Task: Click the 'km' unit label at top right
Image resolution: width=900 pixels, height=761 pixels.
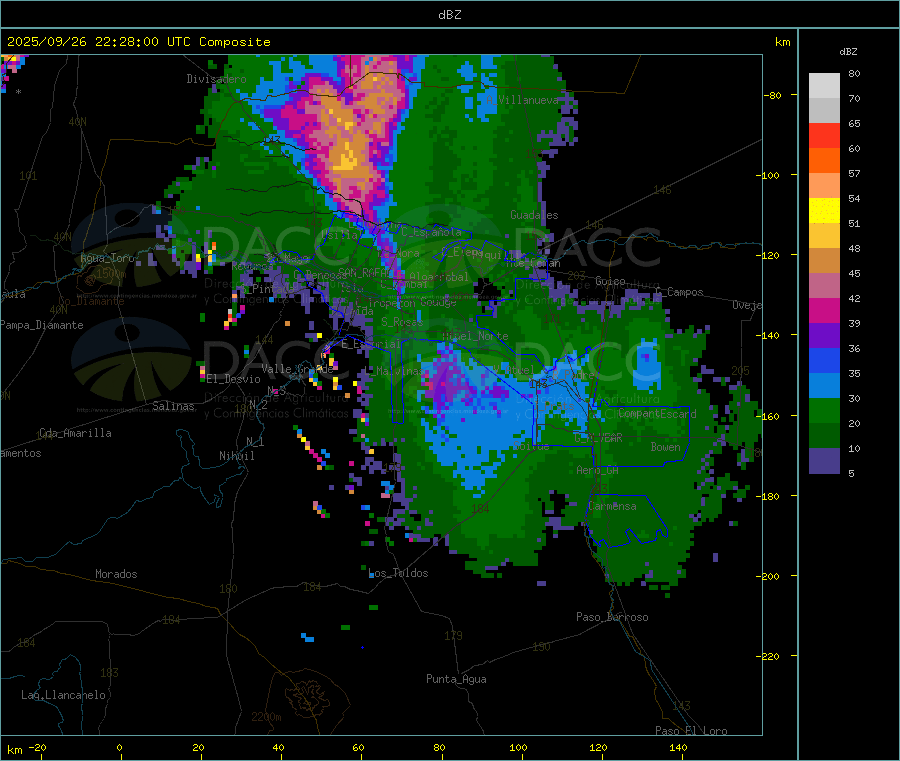Action: (783, 42)
